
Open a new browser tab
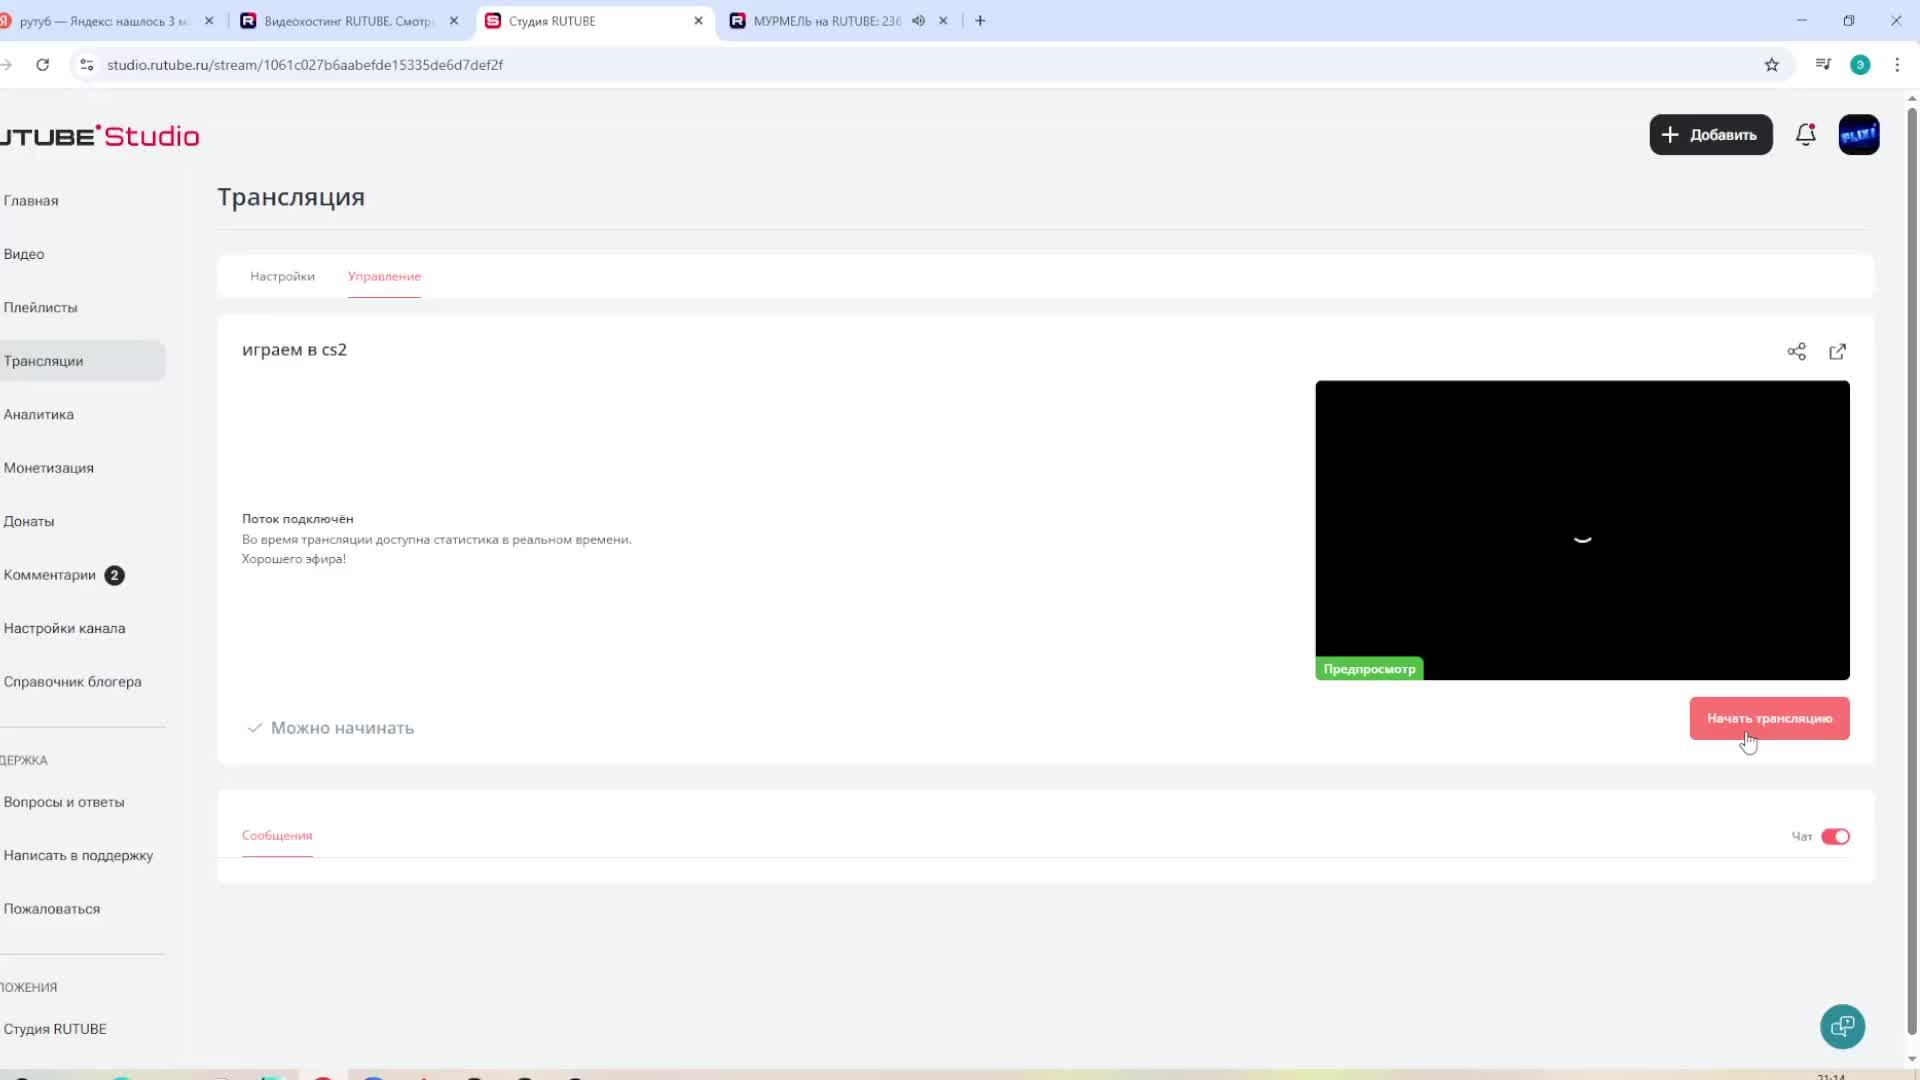pyautogui.click(x=980, y=21)
